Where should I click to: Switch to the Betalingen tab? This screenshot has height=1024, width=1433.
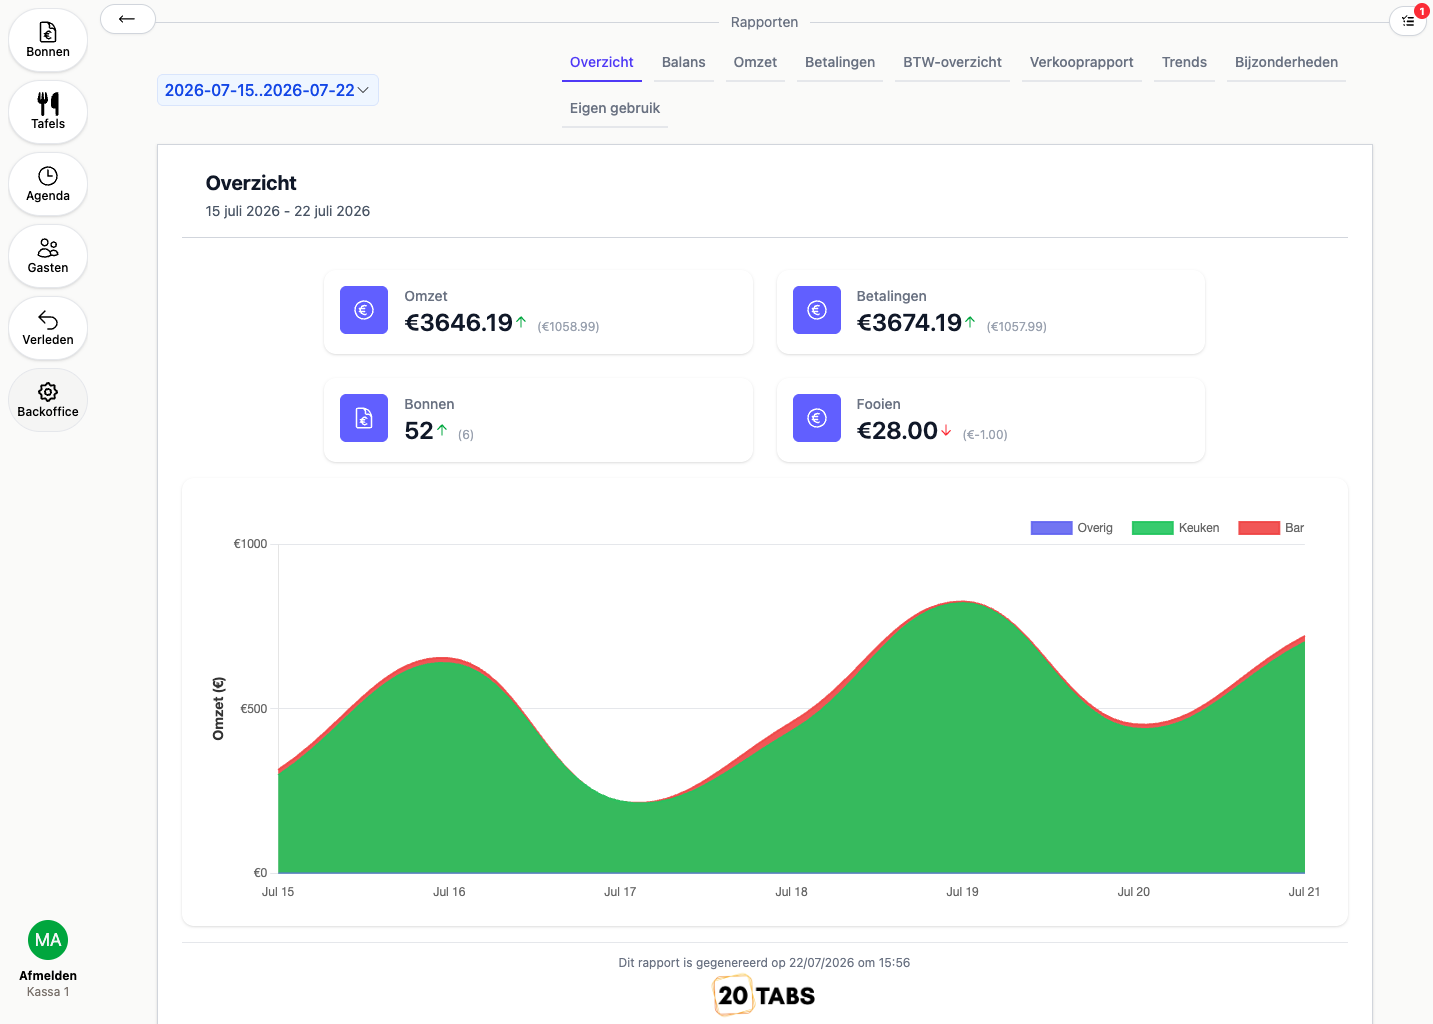click(840, 62)
